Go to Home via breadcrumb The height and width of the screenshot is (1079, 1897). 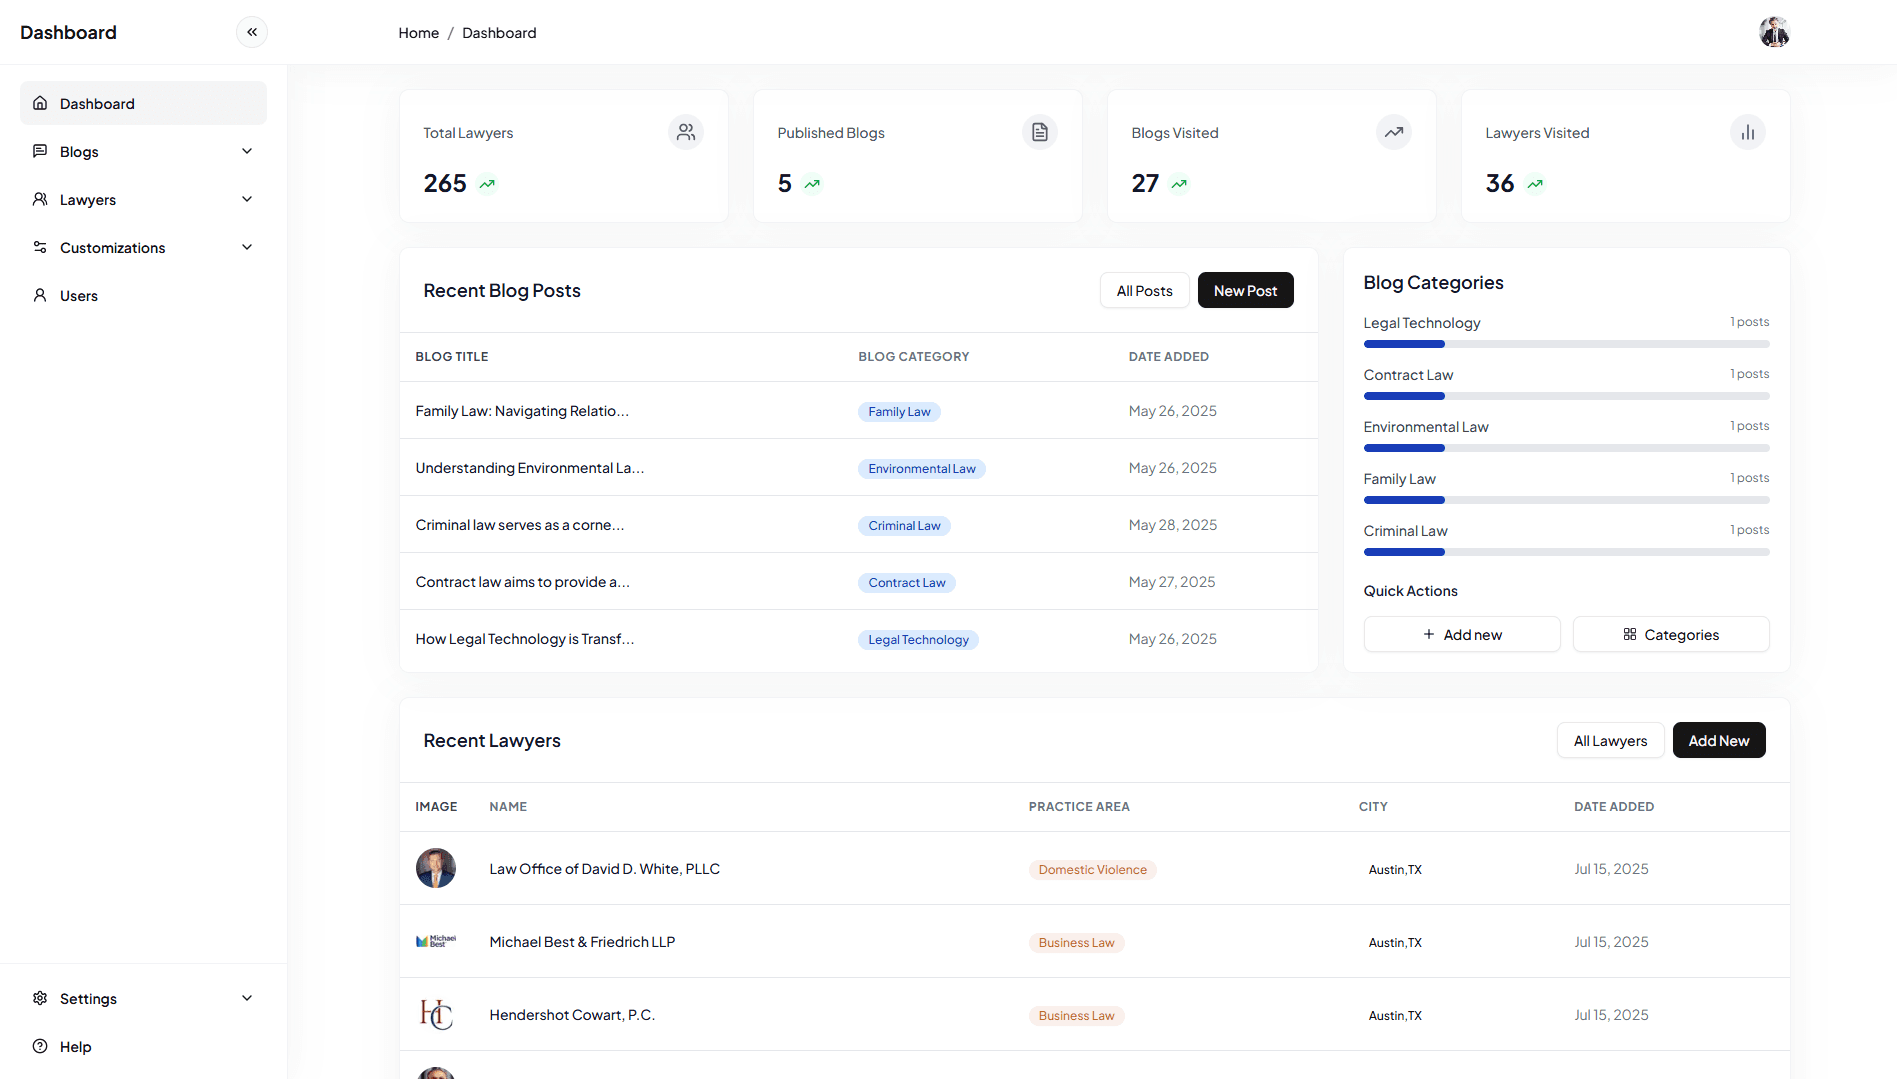click(x=418, y=33)
